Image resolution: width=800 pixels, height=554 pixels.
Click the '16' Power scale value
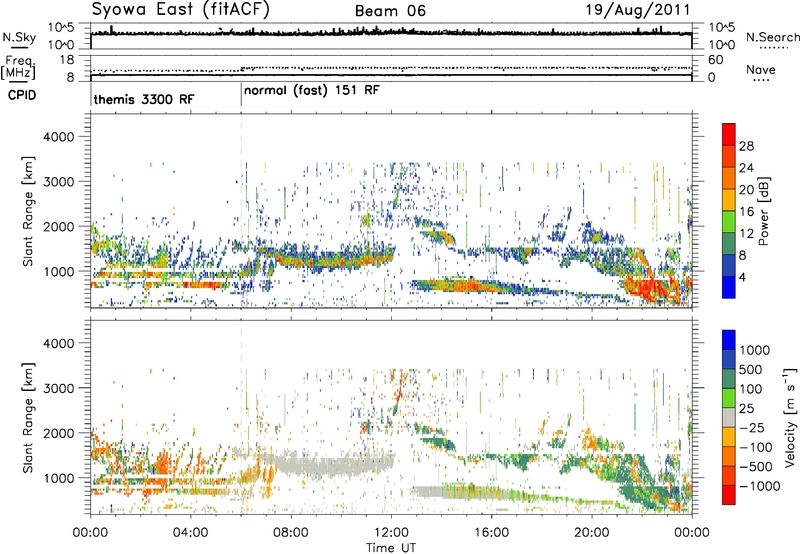[746, 212]
